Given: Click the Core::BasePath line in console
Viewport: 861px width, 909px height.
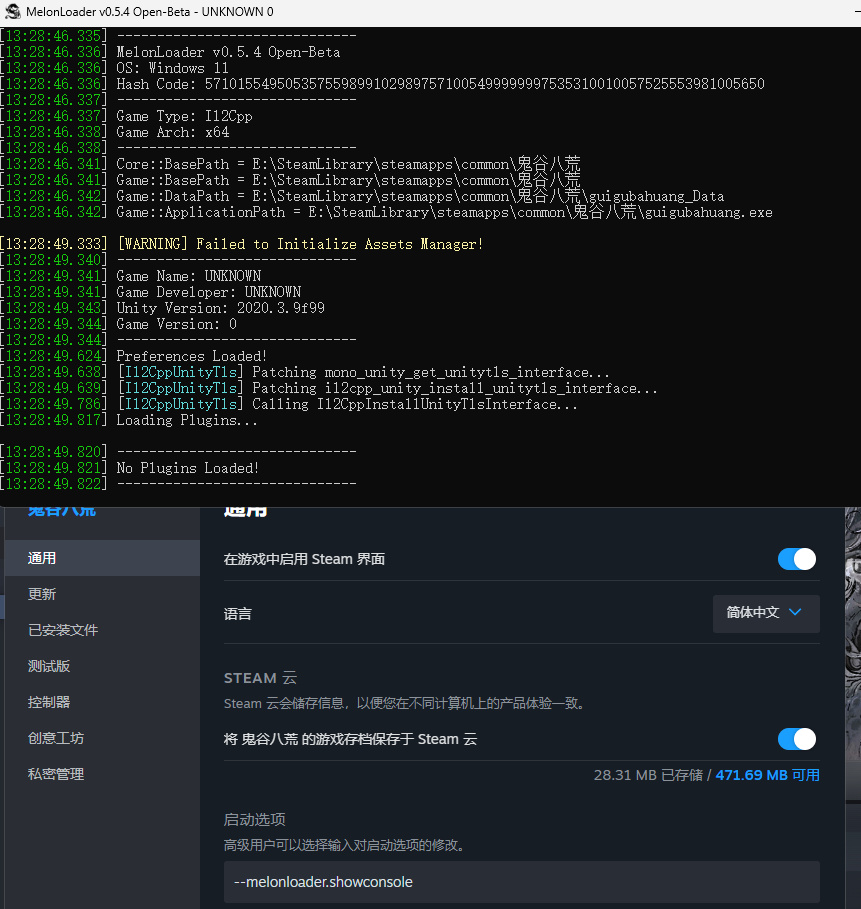Looking at the screenshot, I should [348, 164].
